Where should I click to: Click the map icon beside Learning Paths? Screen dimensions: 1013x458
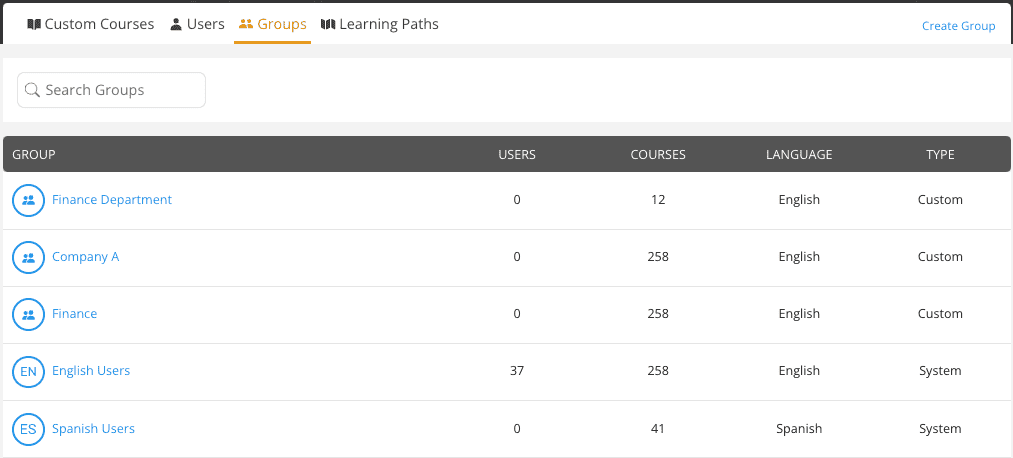327,24
